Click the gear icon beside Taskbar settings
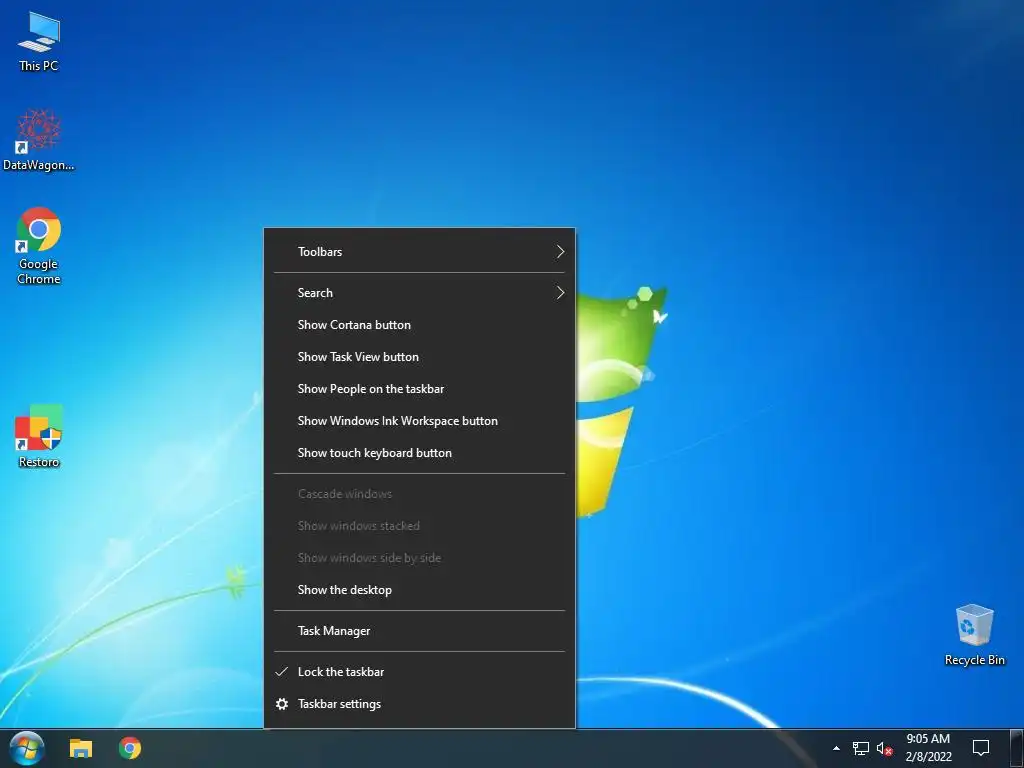Image resolution: width=1024 pixels, height=768 pixels. tap(281, 703)
